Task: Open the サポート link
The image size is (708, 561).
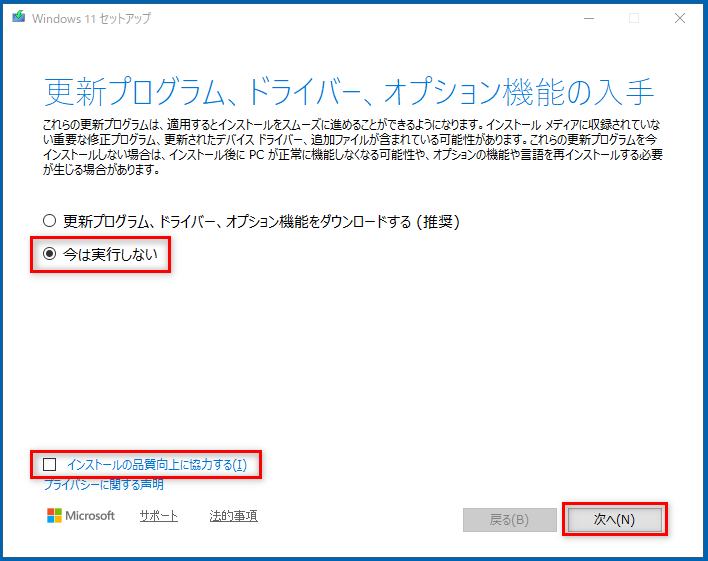Action: point(158,515)
